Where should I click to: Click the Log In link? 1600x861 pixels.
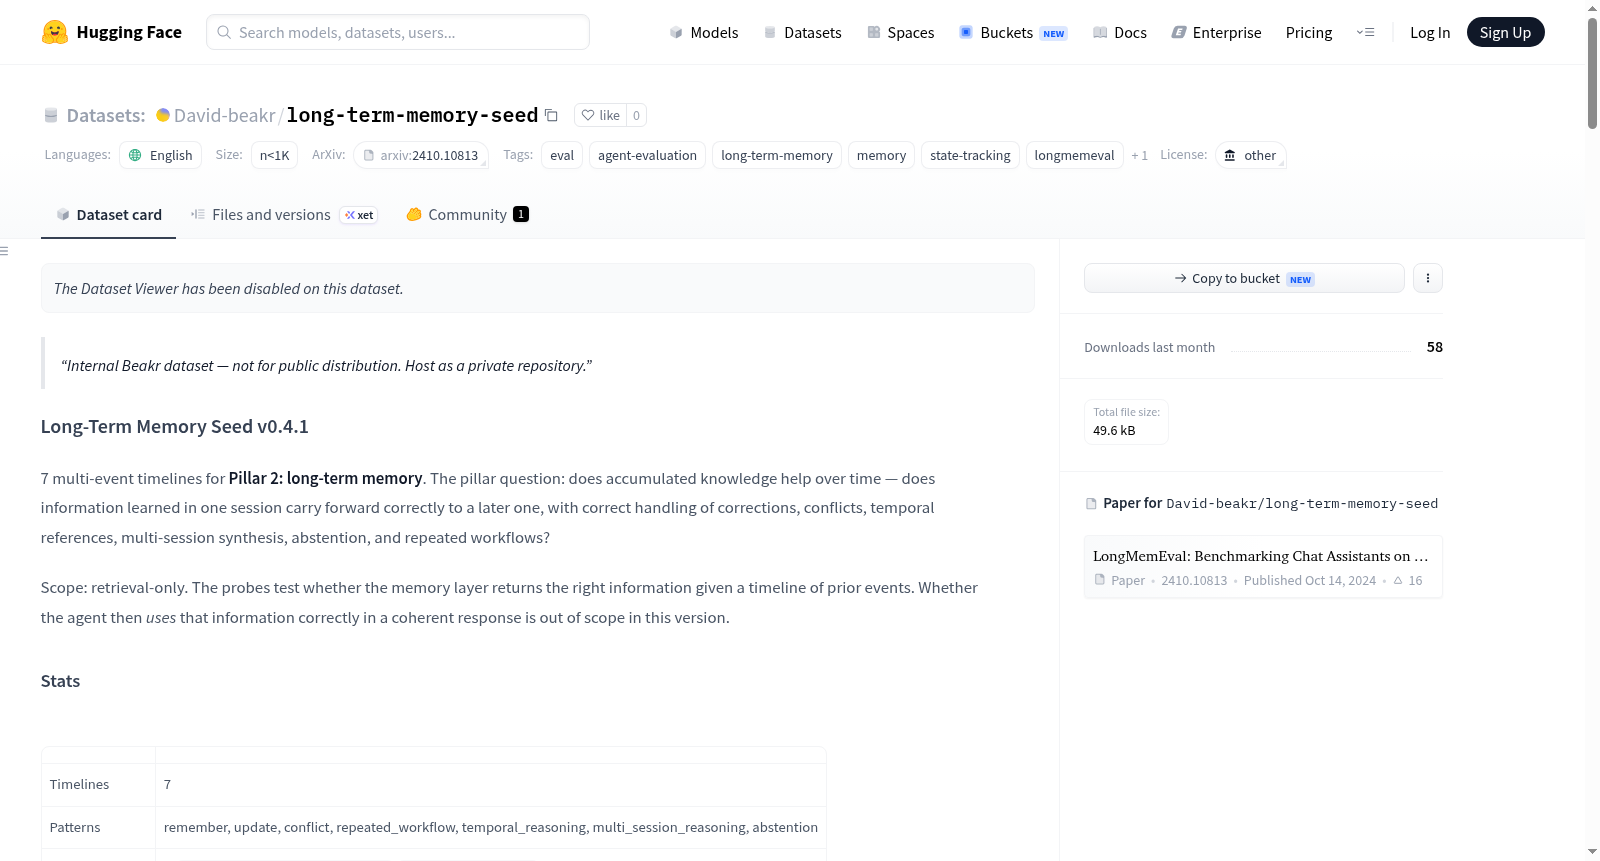[x=1430, y=32]
